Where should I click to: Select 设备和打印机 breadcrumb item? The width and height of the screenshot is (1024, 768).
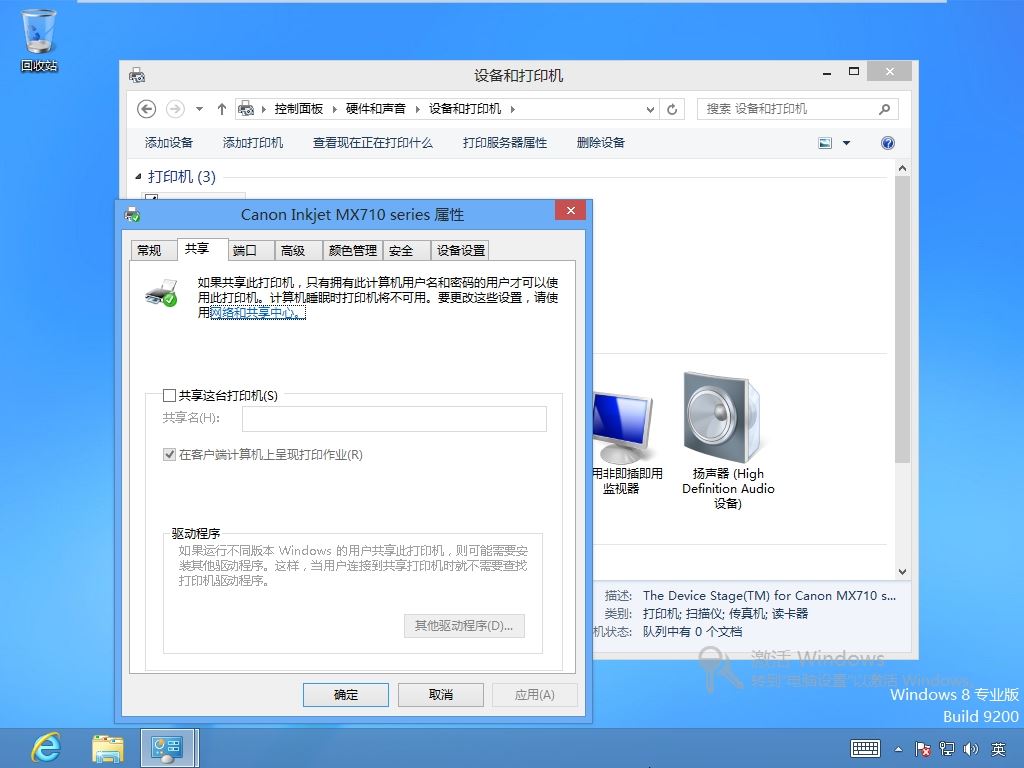[465, 109]
